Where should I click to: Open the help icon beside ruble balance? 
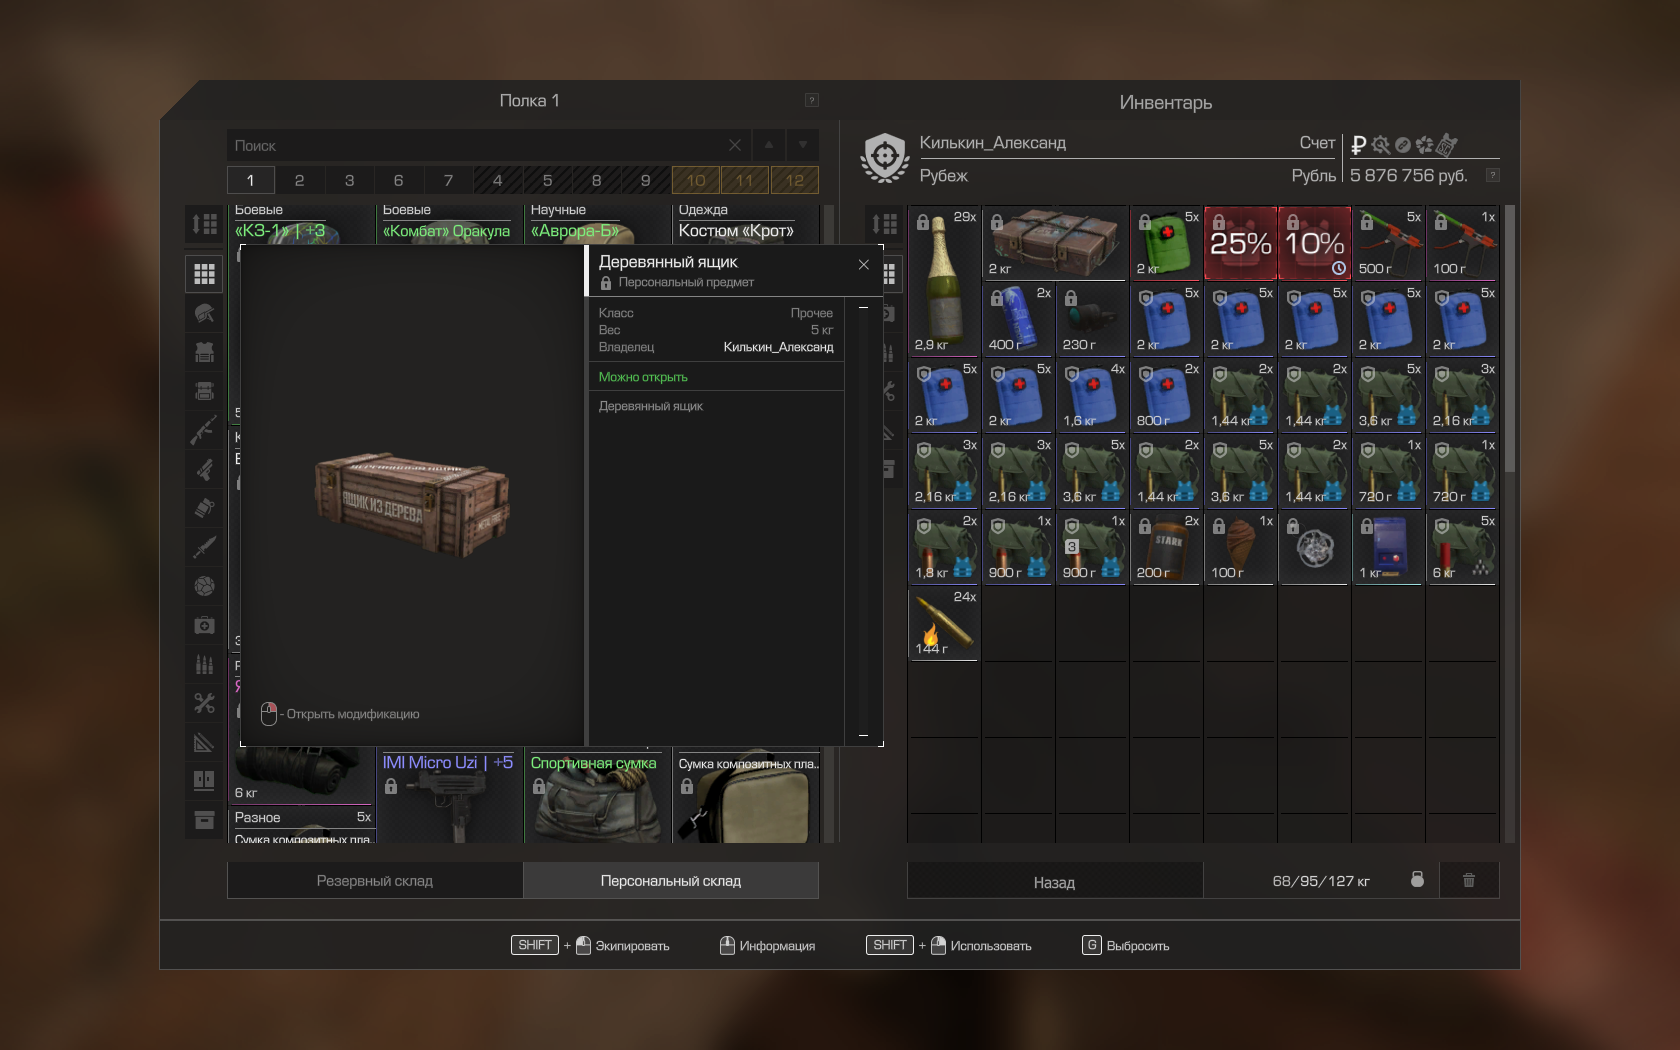click(1493, 175)
